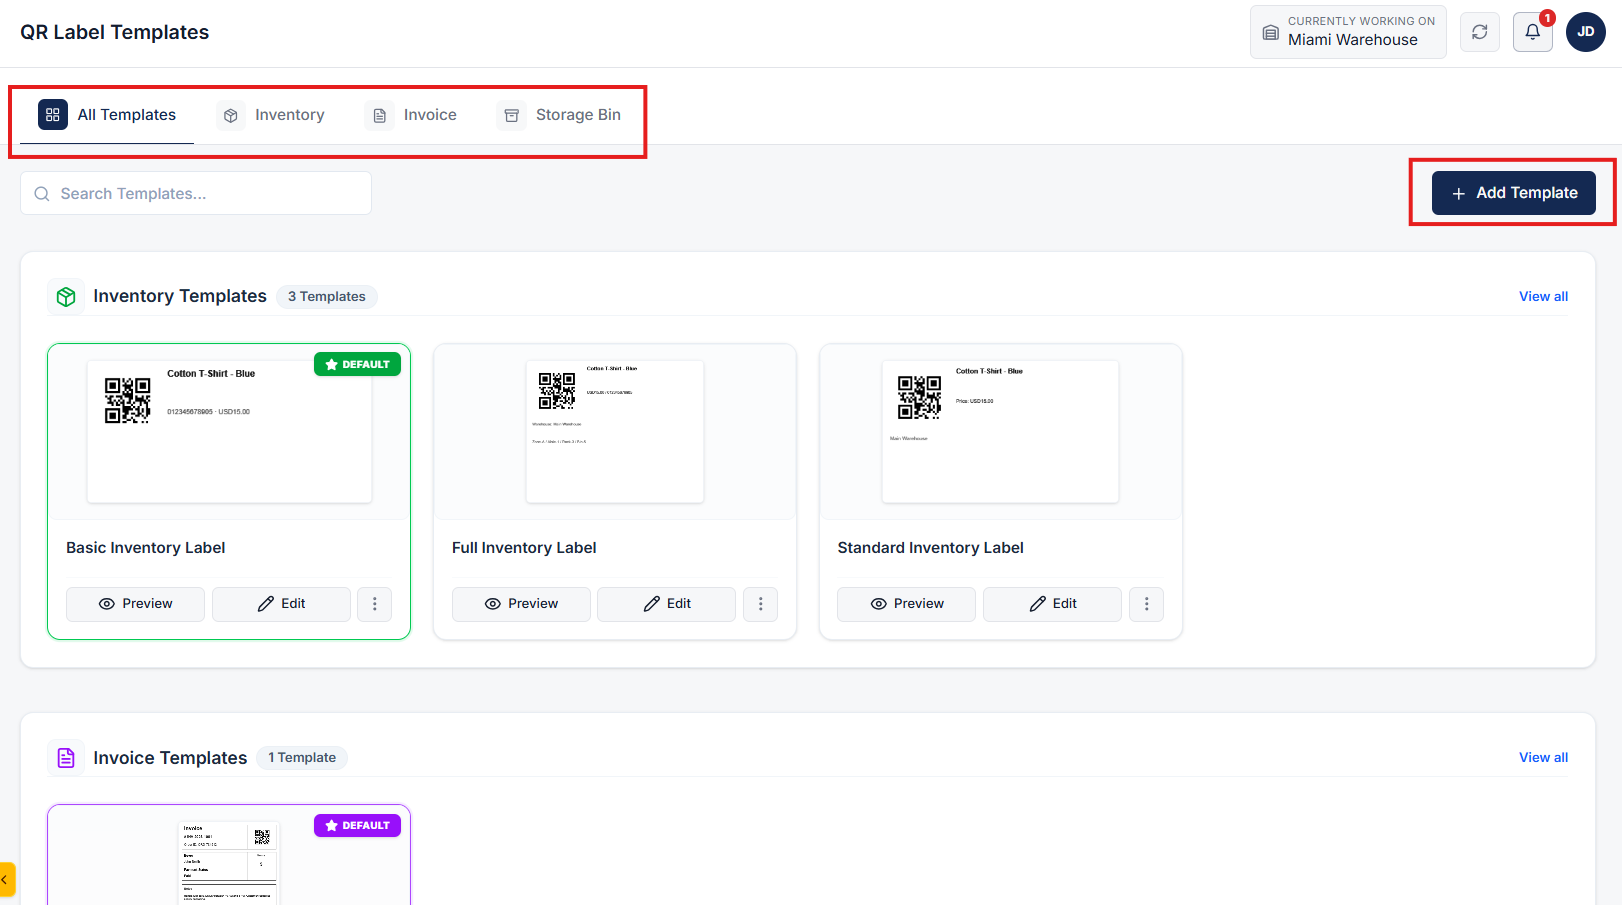1622x905 pixels.
Task: Preview the Basic Inventory Label
Action: coord(135,604)
